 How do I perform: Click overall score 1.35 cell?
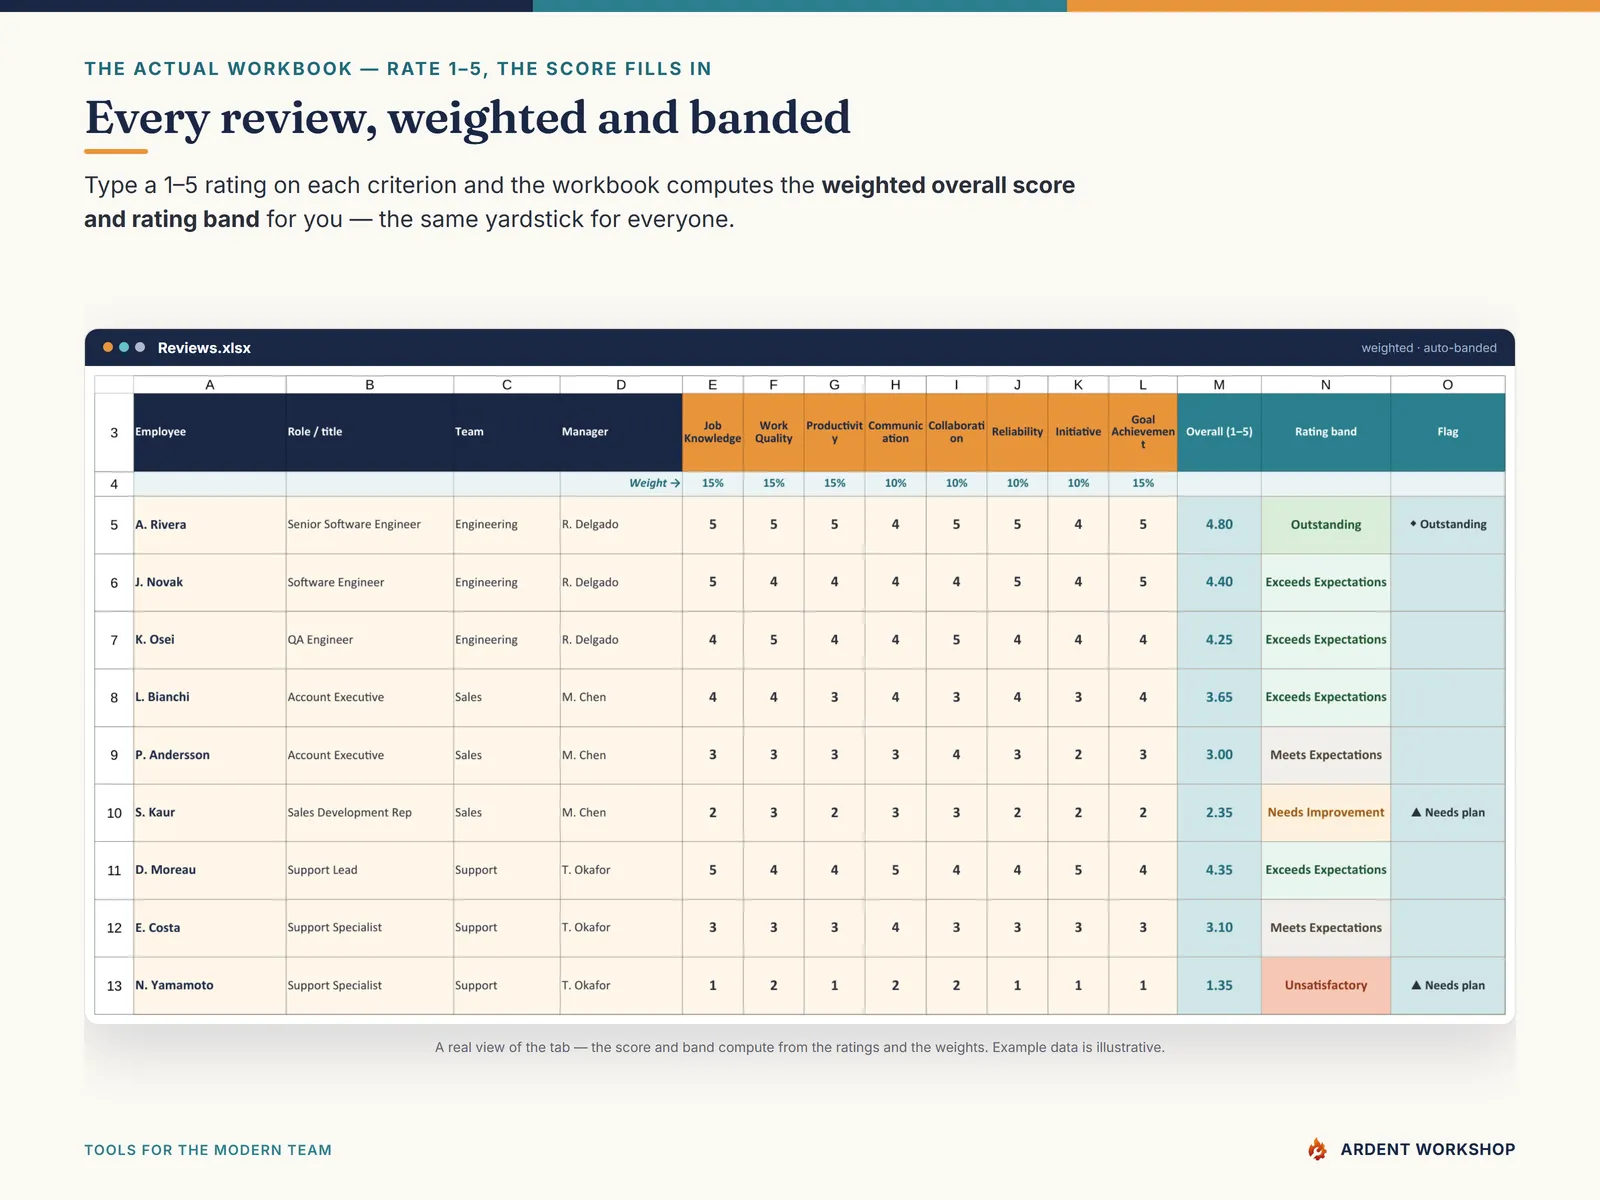click(x=1219, y=986)
